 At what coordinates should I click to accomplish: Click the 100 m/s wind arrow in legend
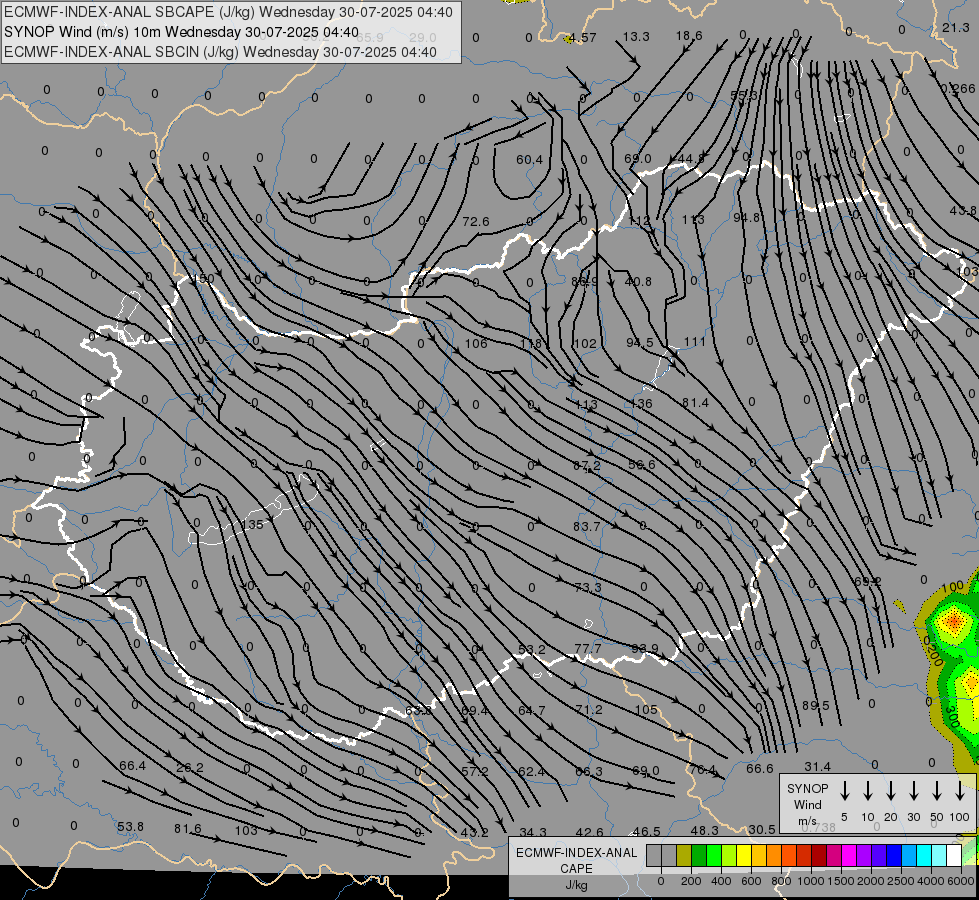pyautogui.click(x=960, y=791)
